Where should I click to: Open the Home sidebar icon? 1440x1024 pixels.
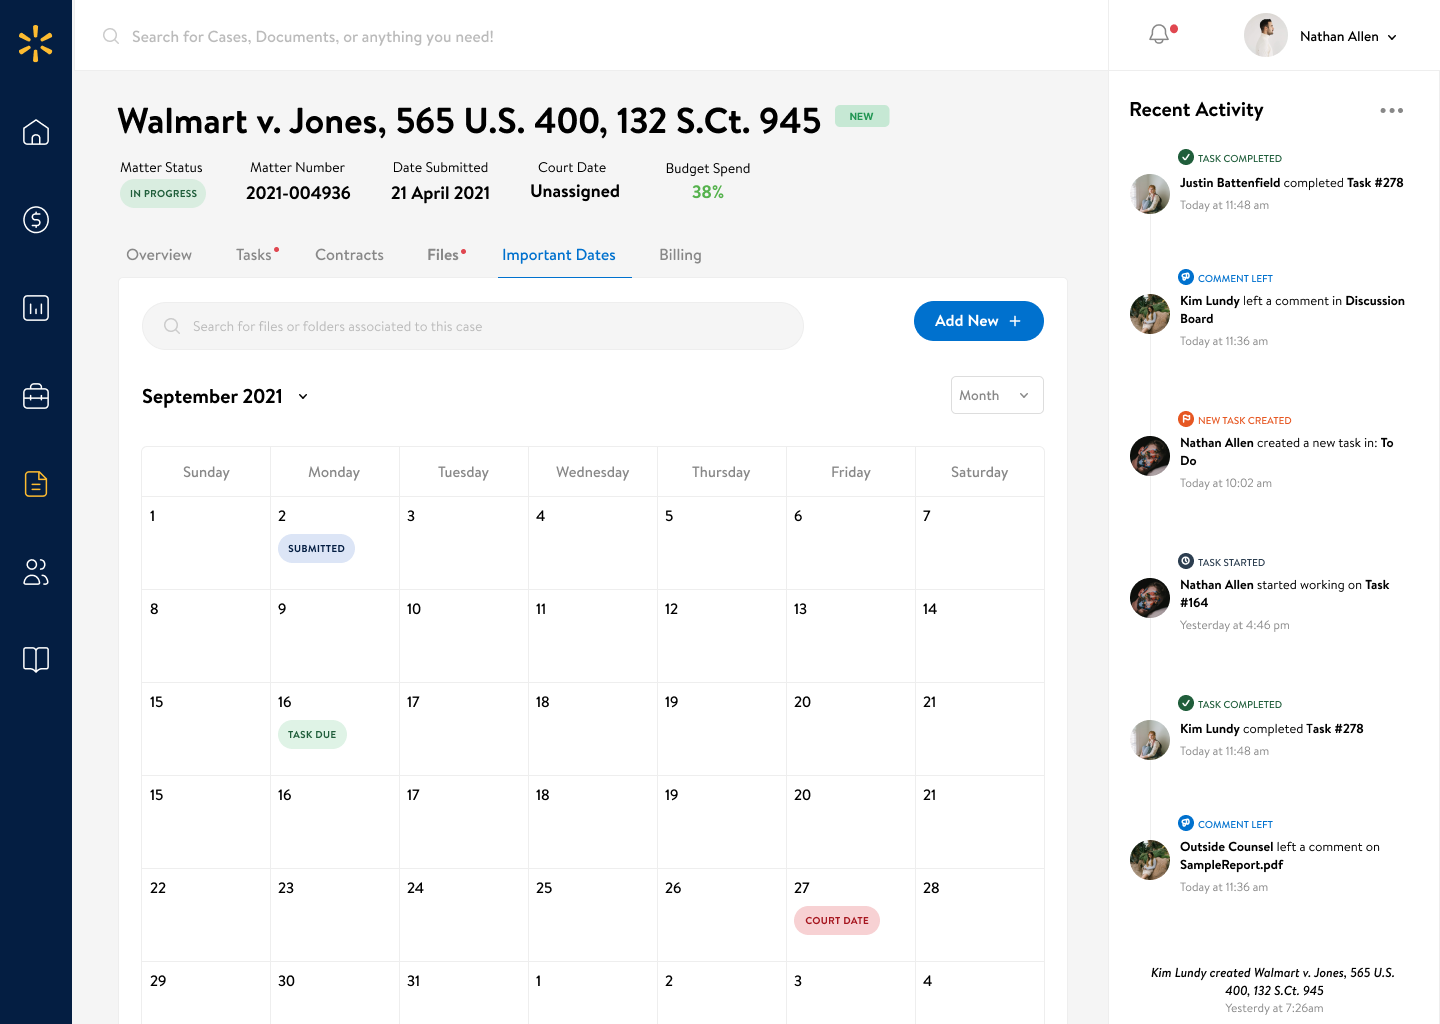pyautogui.click(x=36, y=132)
